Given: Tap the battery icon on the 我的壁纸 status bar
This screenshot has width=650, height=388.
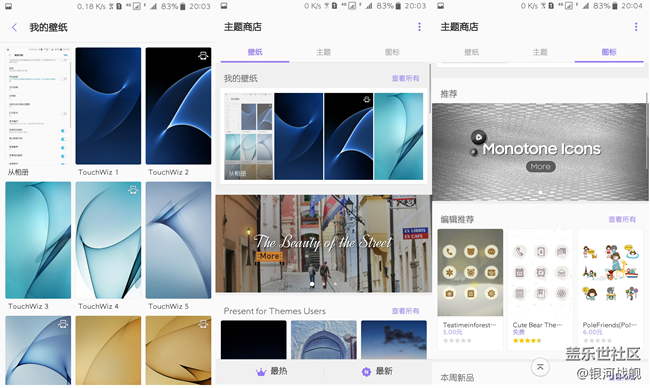Looking at the screenshot, I should (182, 6).
